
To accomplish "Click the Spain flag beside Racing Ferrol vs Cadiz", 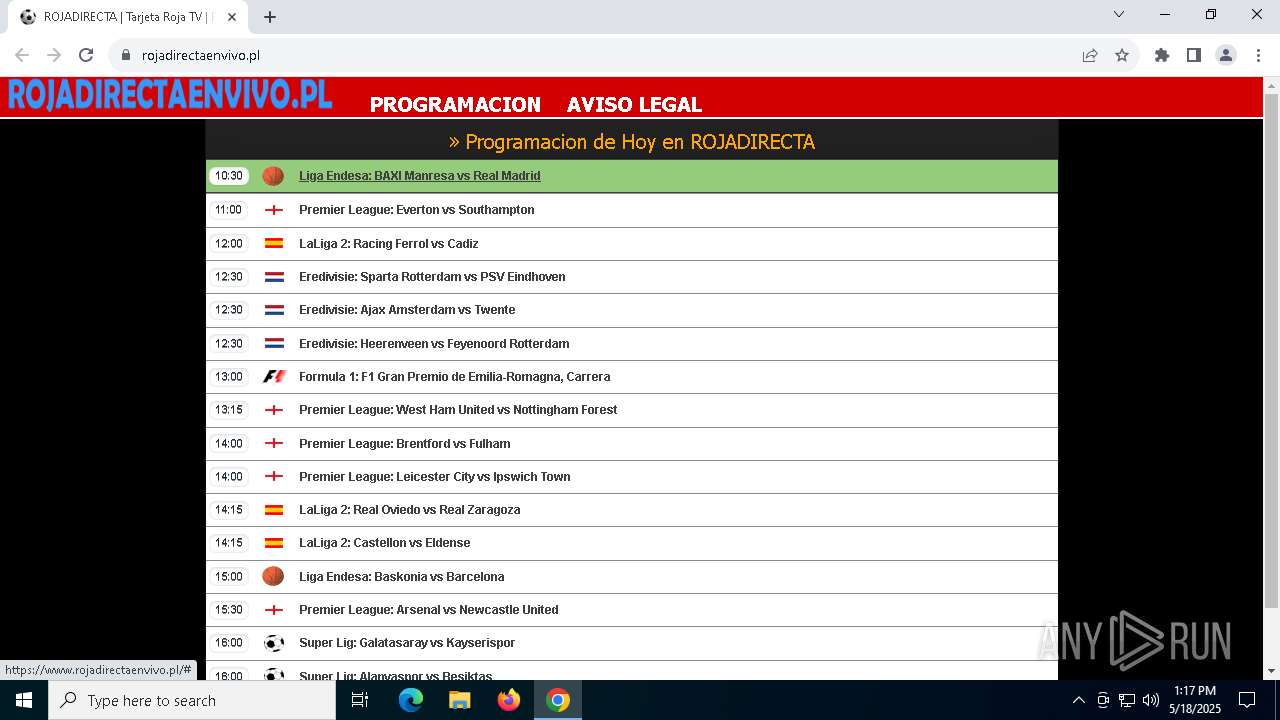I will (273, 243).
